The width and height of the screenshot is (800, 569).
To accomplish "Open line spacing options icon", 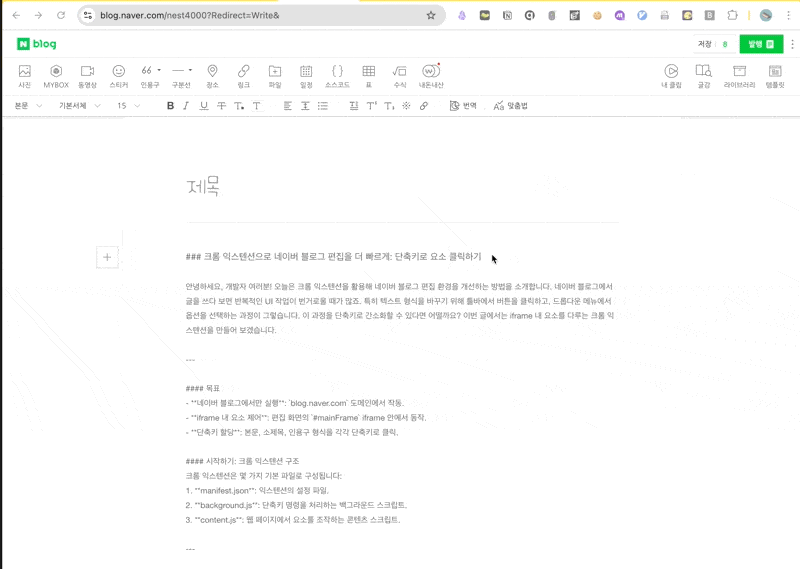I will coord(305,106).
